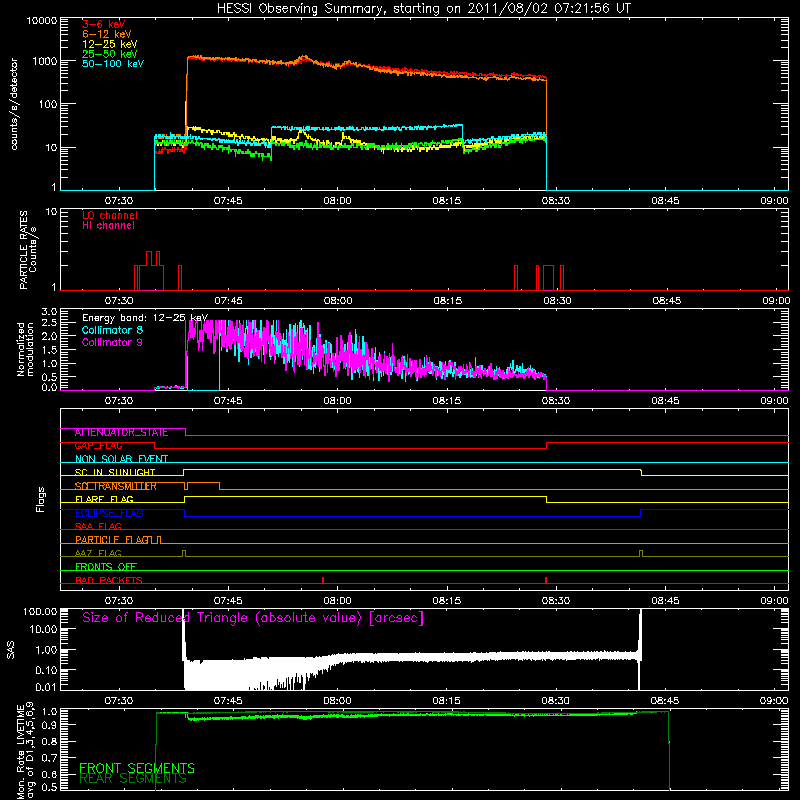Click the FRONT SEGMENTS legend label

click(x=137, y=768)
